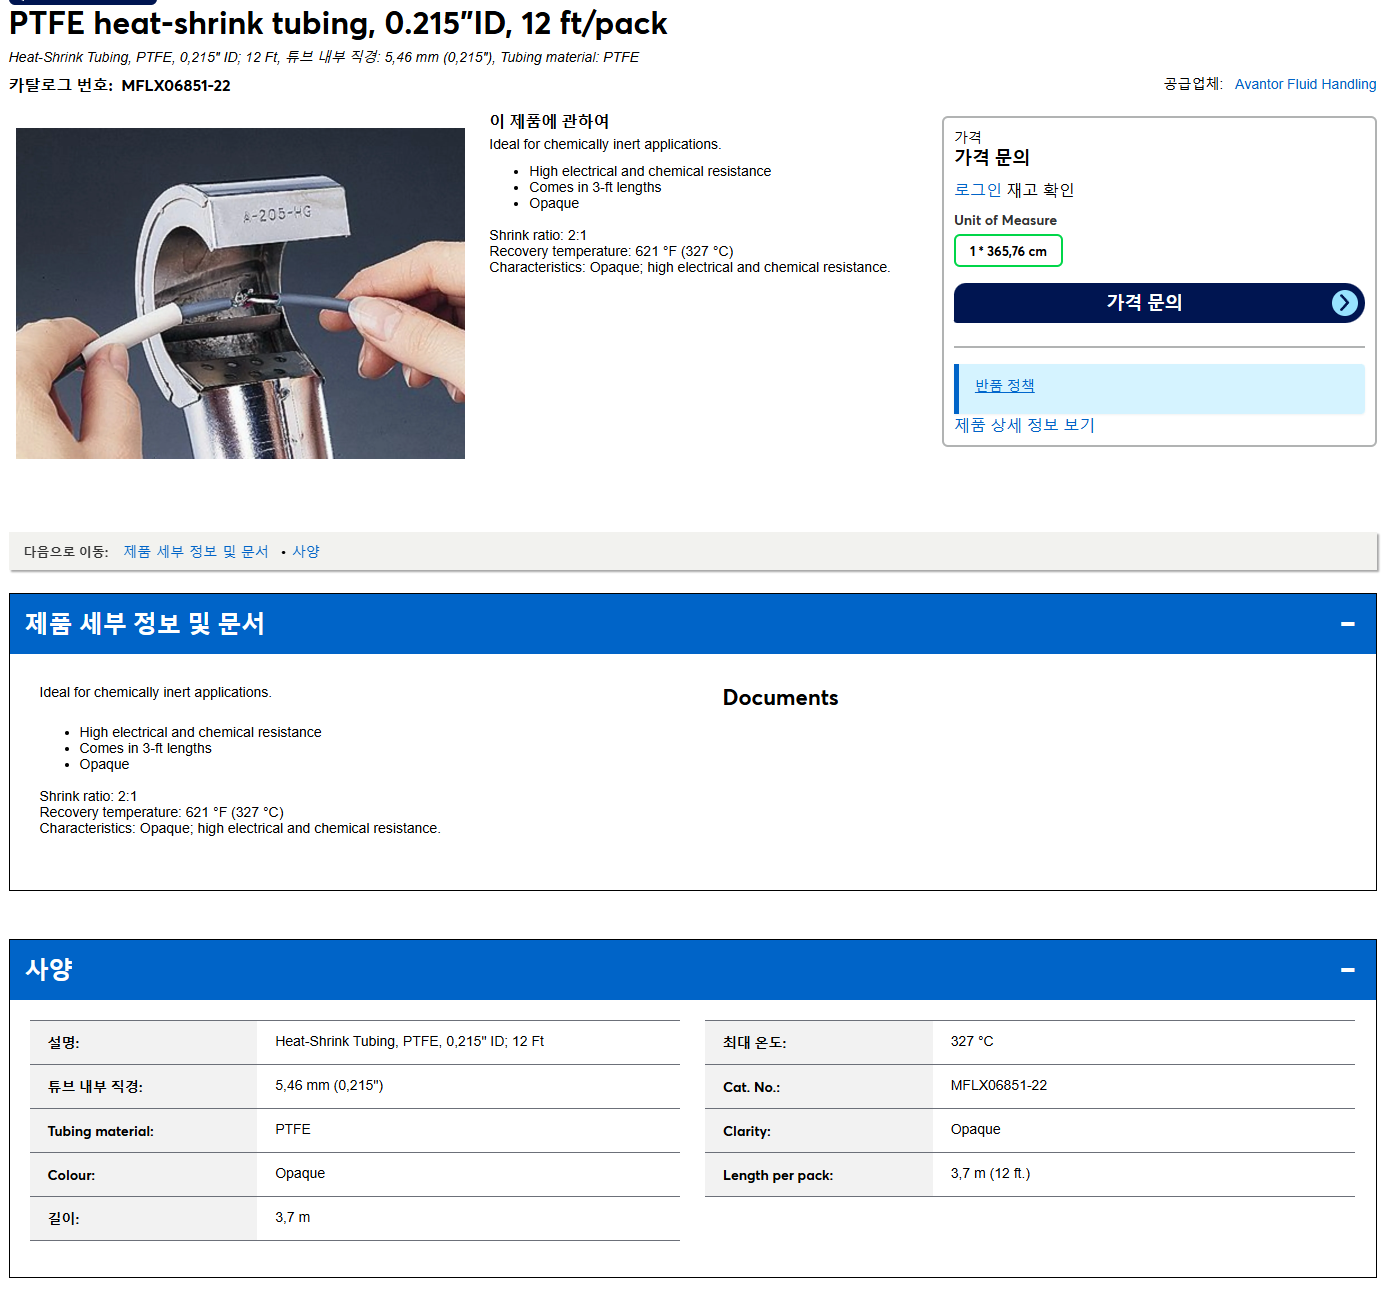Open the Avantor Fluid Handling supplier link

pos(1305,84)
